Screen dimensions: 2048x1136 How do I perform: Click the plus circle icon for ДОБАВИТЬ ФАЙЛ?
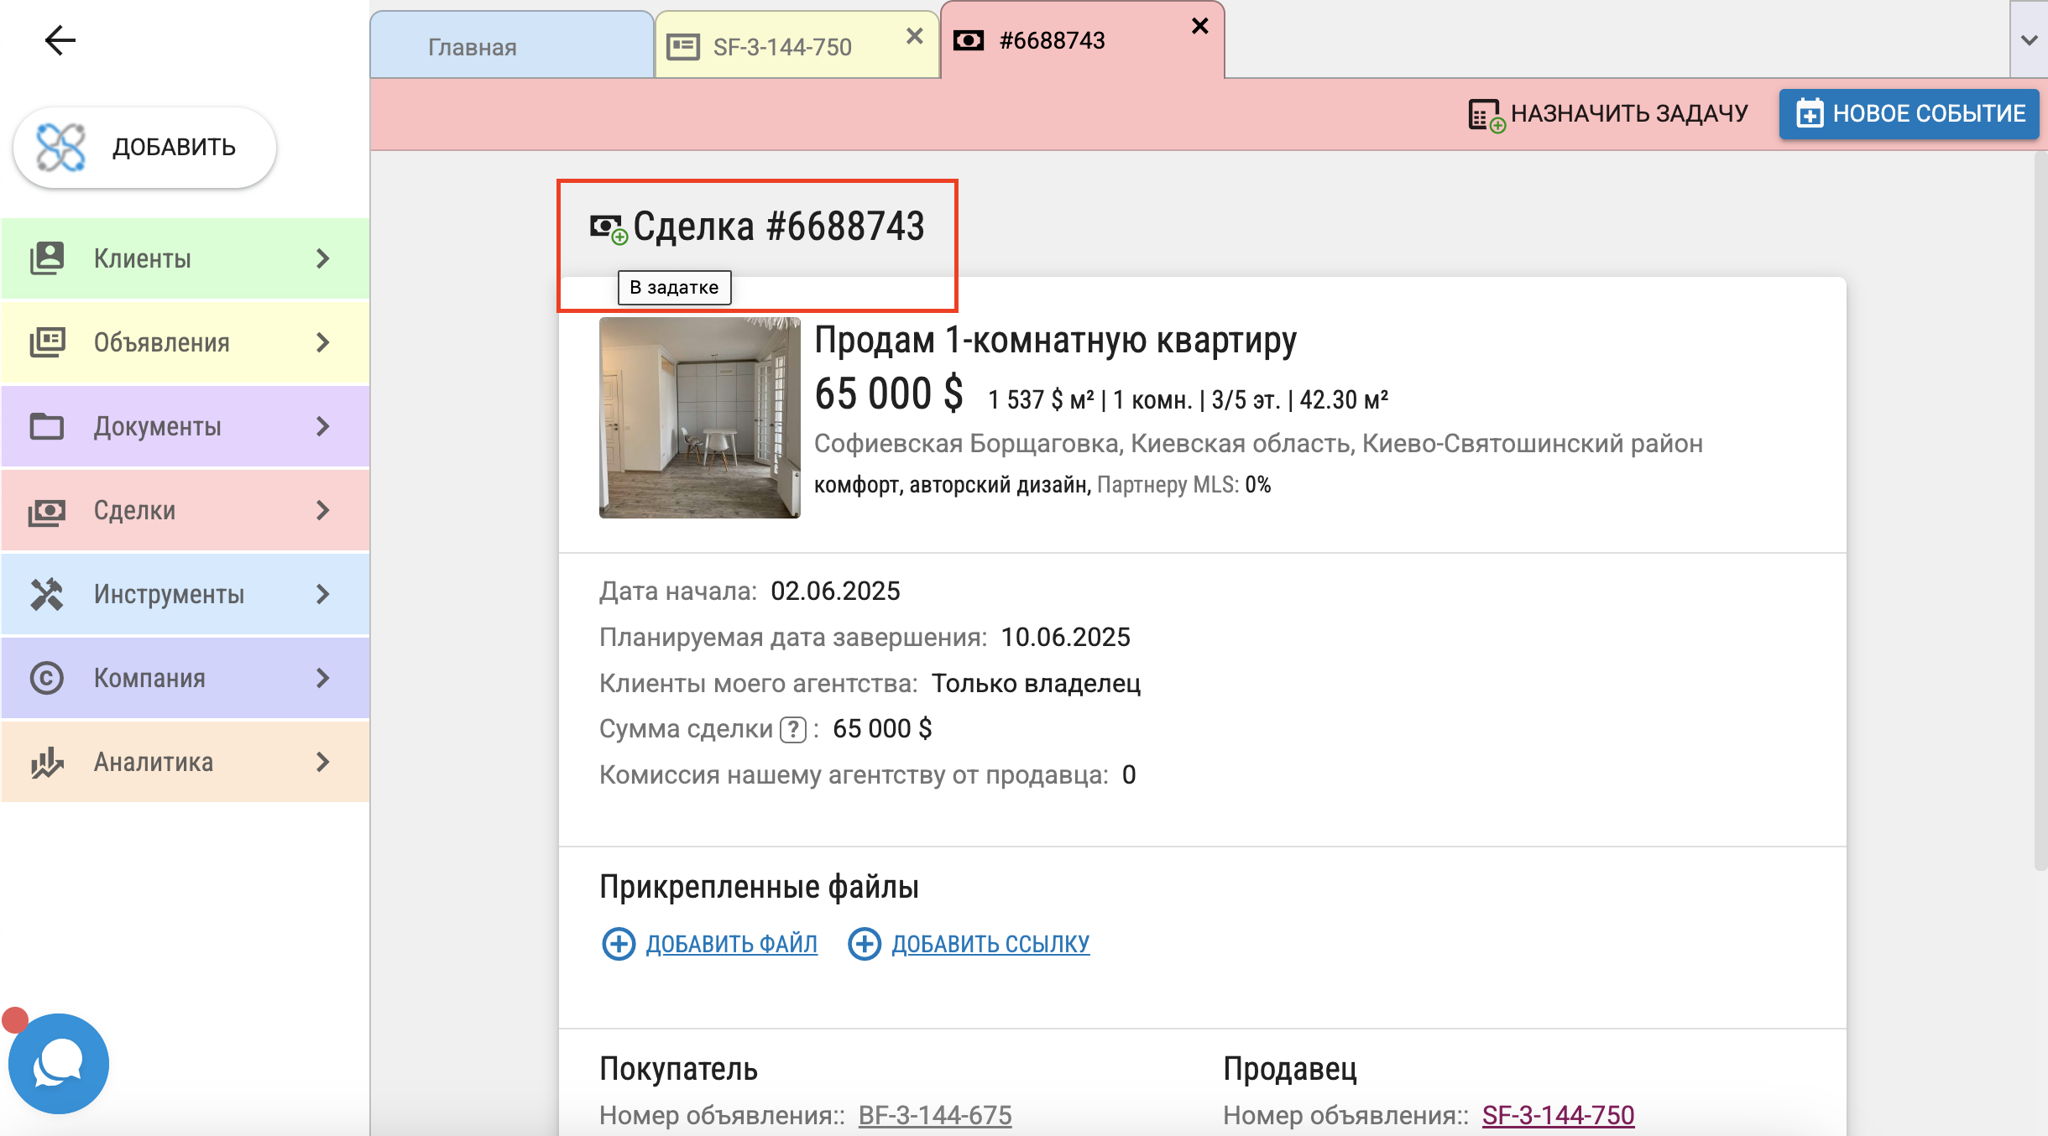618,944
